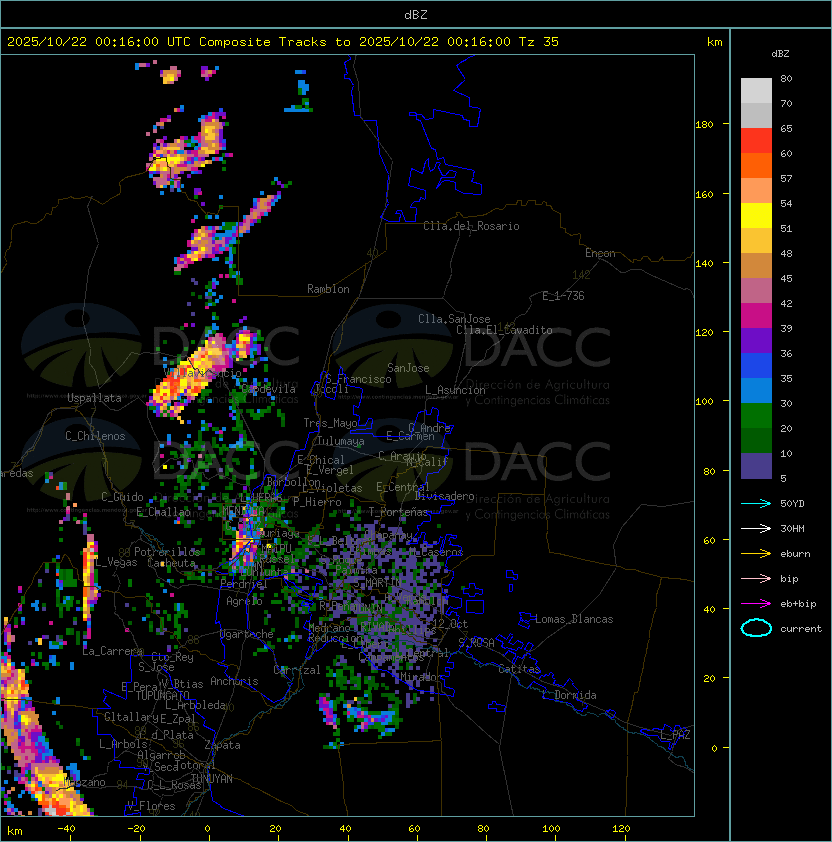Pick the purple swatch between 39 and 36
Viewport: 832px width, 842px height.
click(756, 340)
